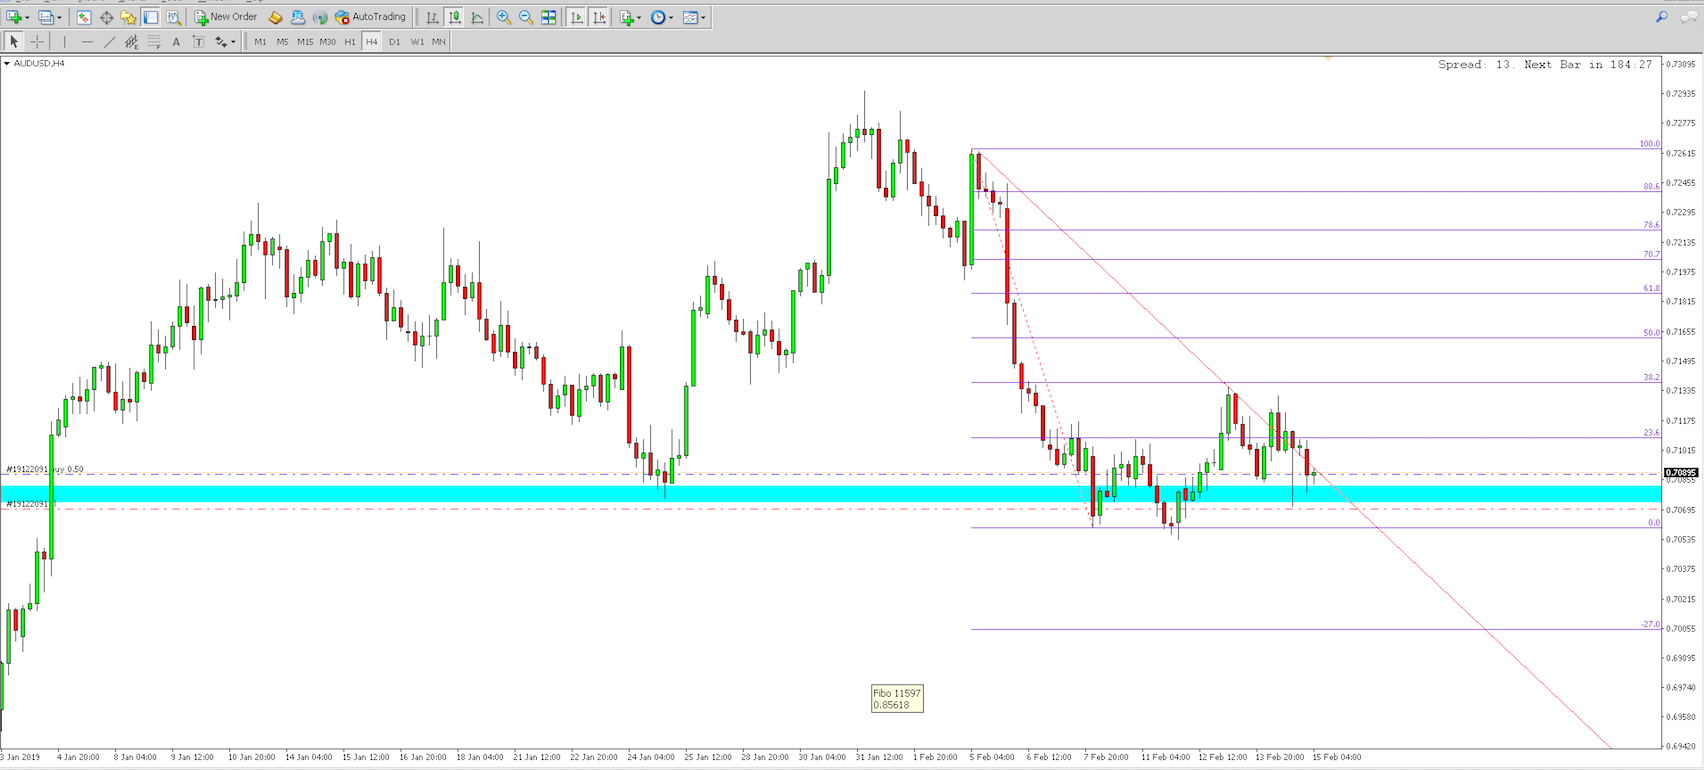Switch to the M15 timeframe
The width and height of the screenshot is (1704, 770).
point(304,41)
